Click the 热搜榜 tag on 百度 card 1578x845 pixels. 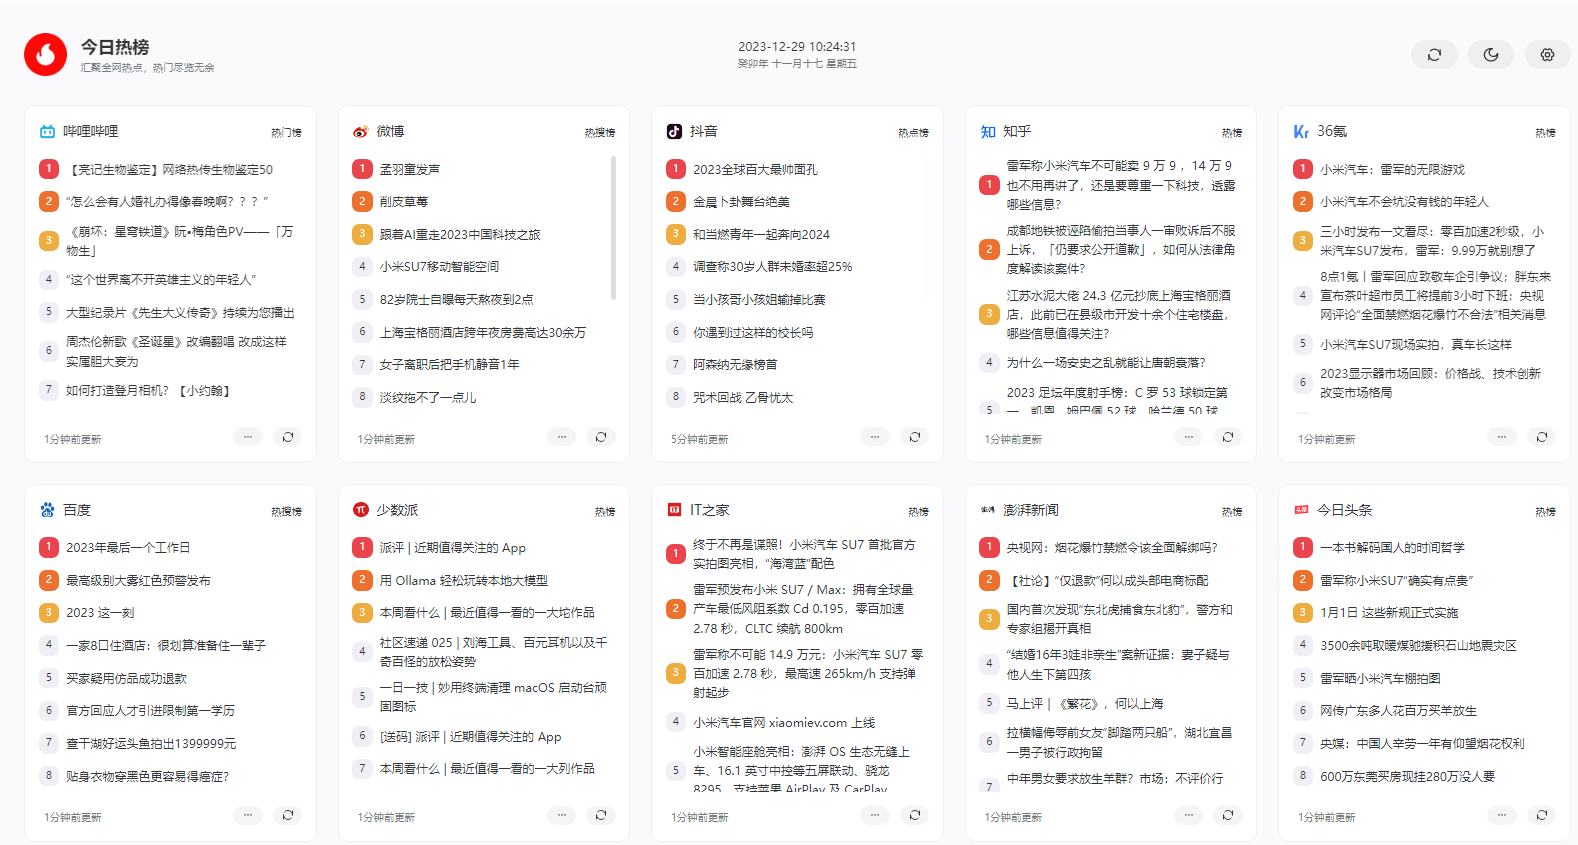286,511
